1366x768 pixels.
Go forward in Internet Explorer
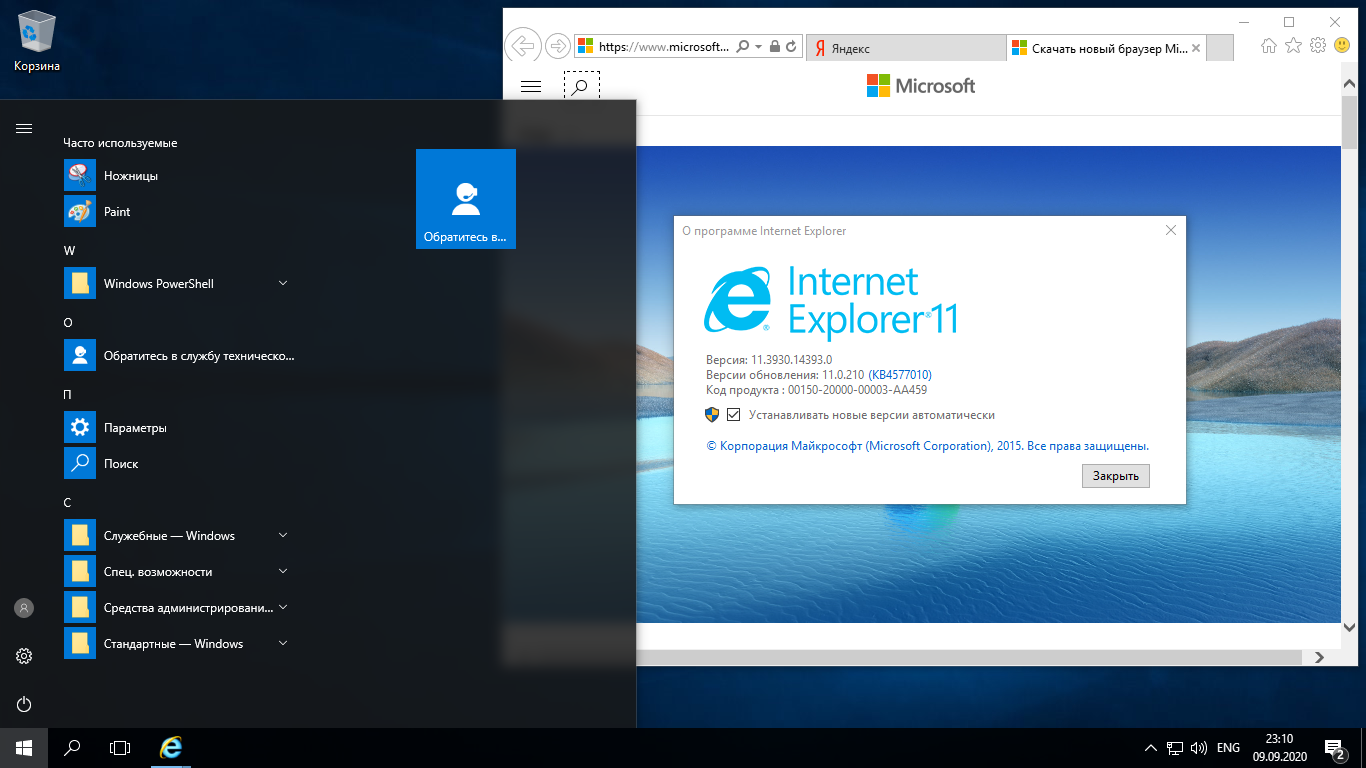[x=557, y=46]
